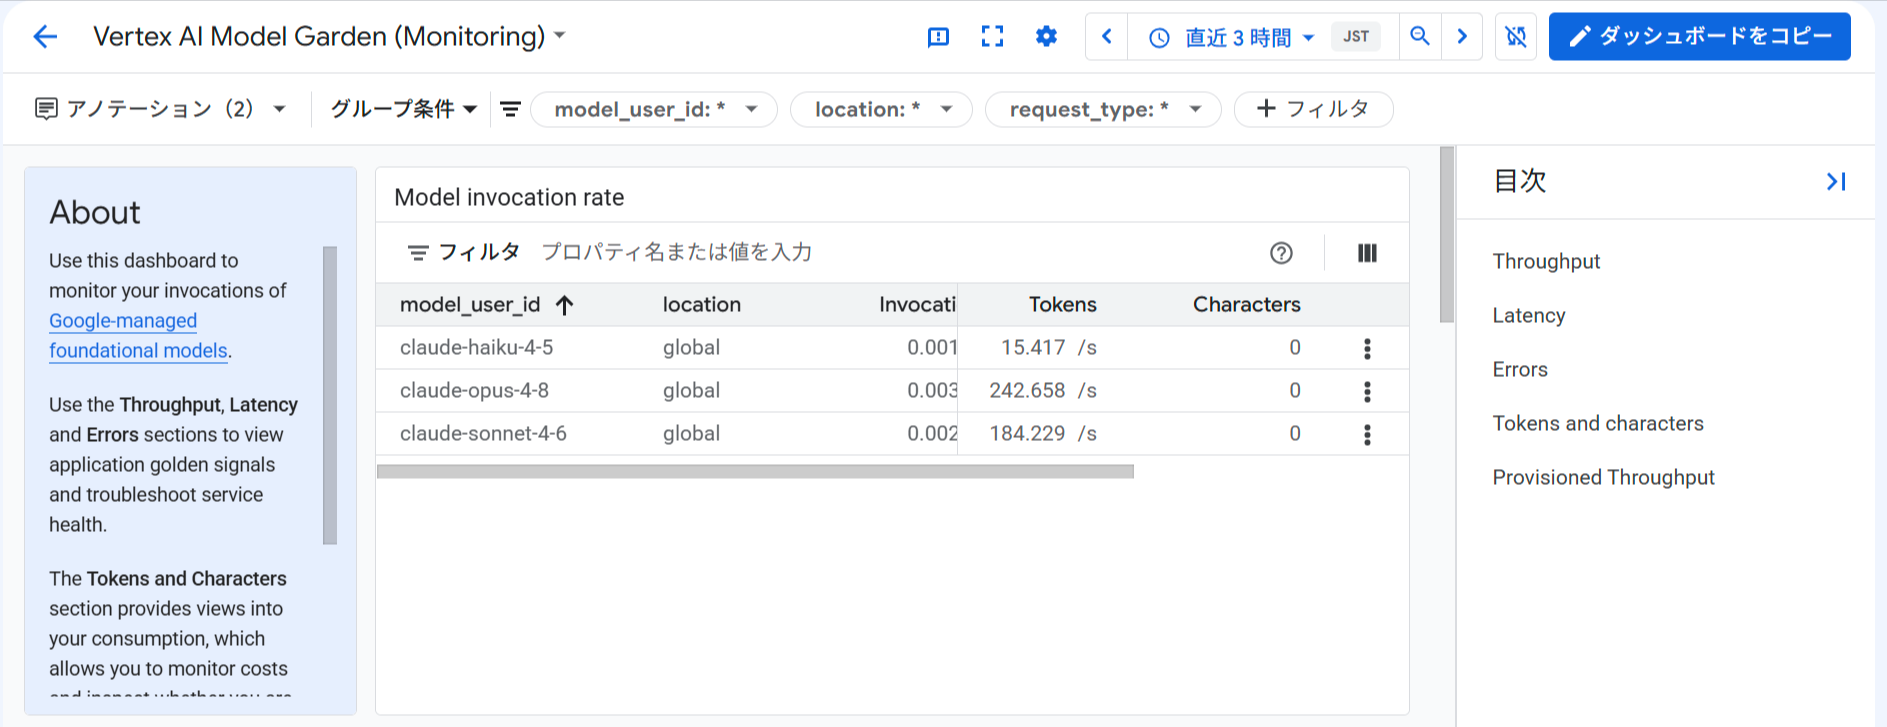
Task: Expand the アノテーション (2) dropdown
Action: (x=160, y=109)
